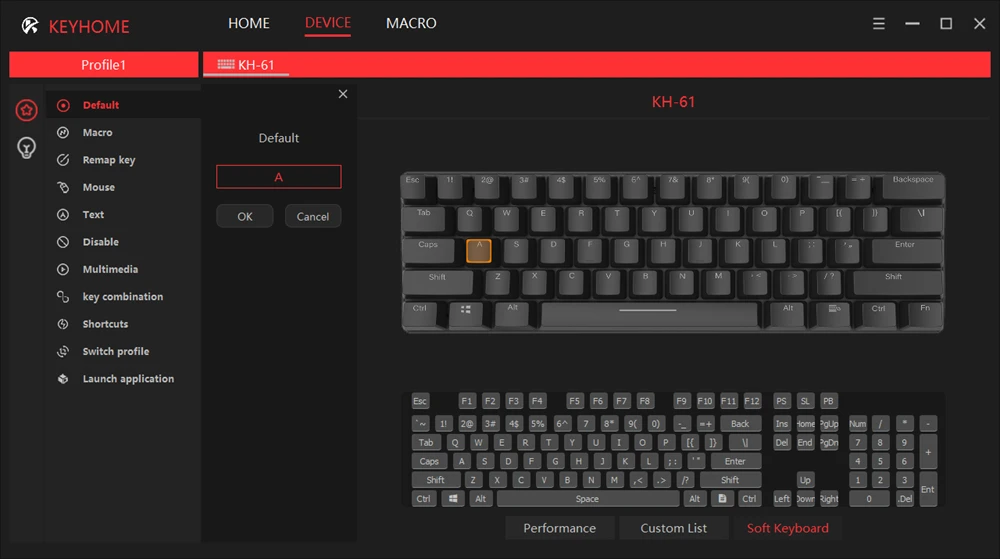Open the lightbulb lighting sidebar icon
Screen dimensions: 1000x559
pyautogui.click(x=26, y=148)
